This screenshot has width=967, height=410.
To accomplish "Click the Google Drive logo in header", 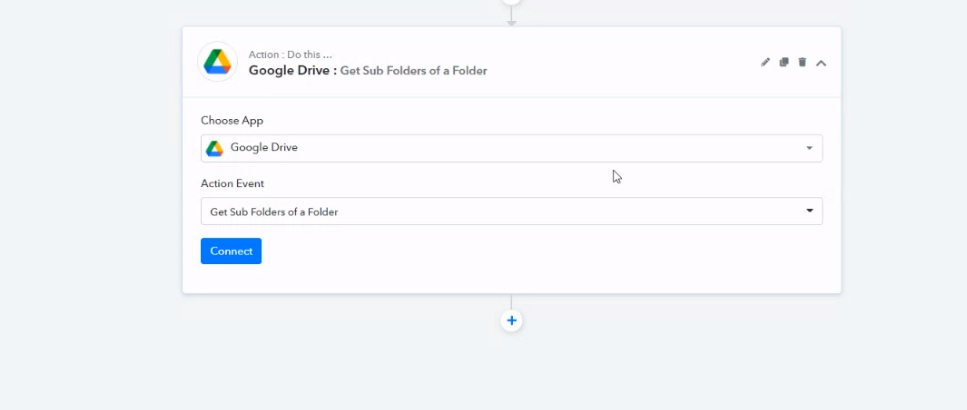I will 218,62.
